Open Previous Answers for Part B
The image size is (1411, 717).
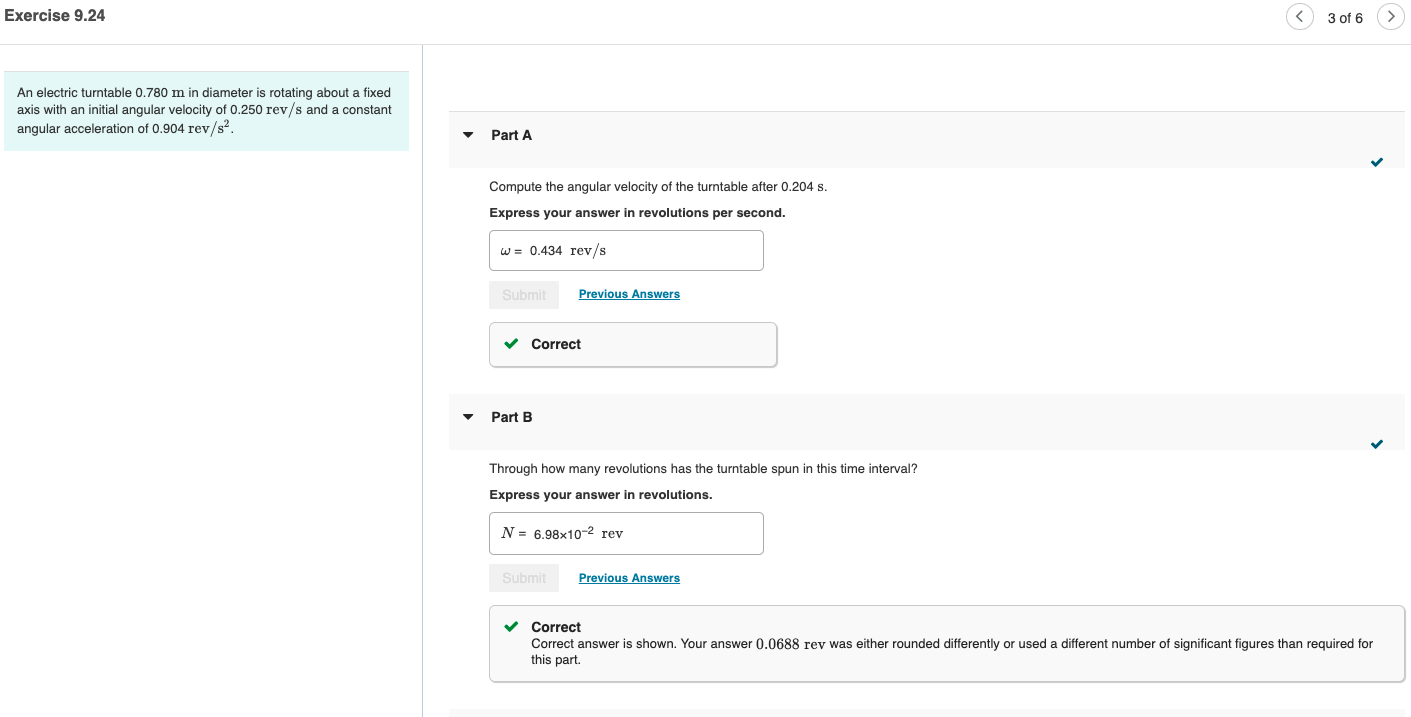tap(629, 578)
